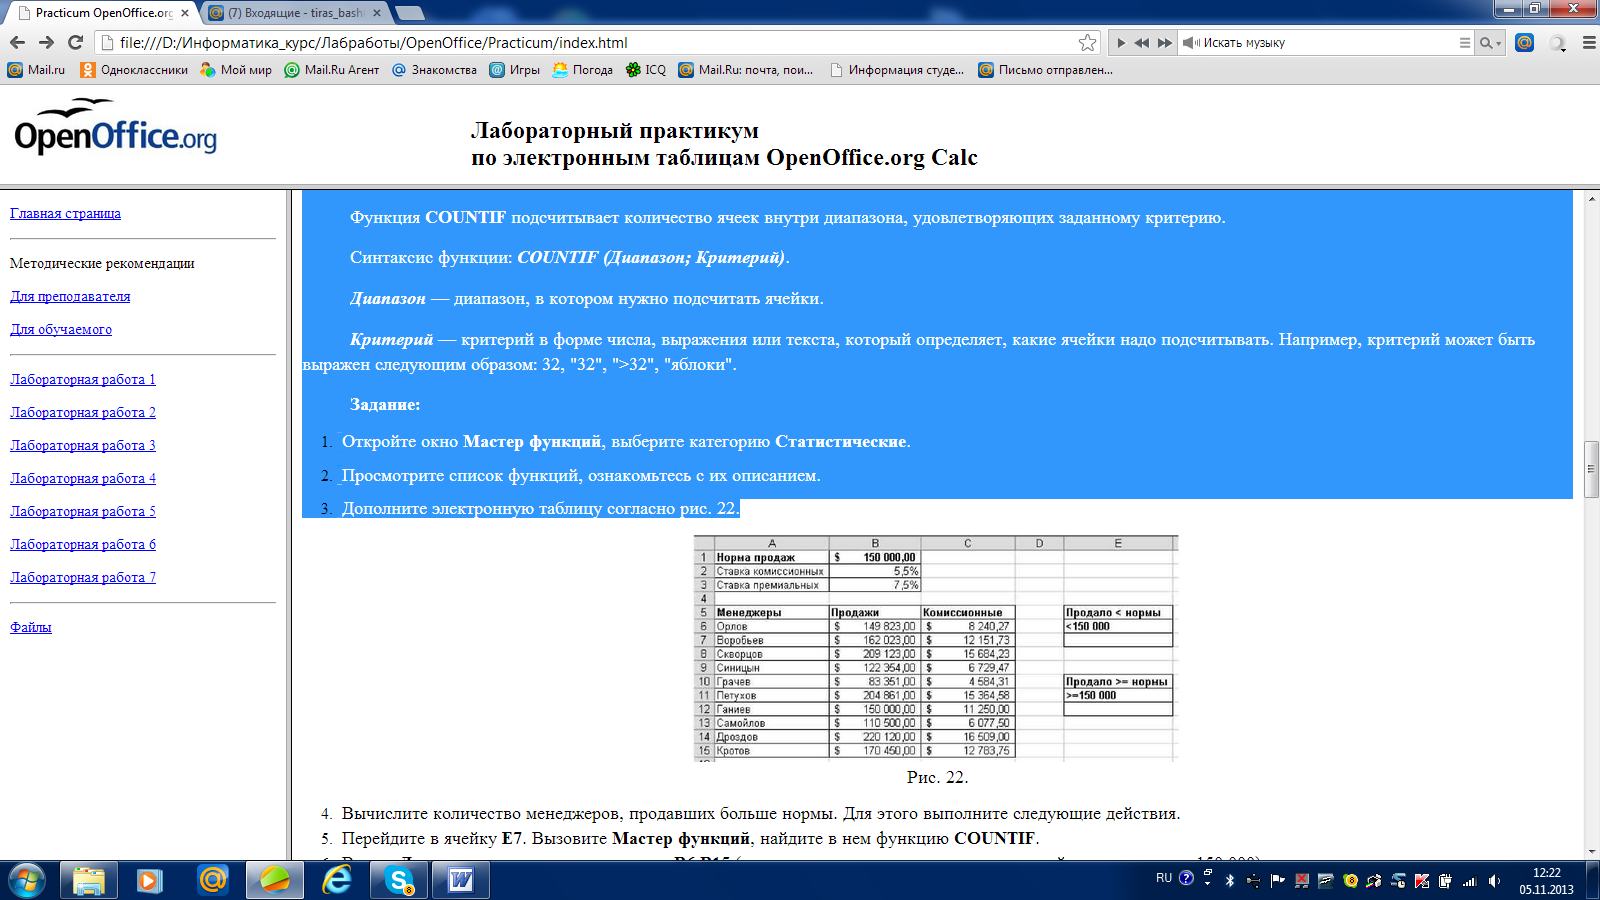Switch to the Входящие mail tab
This screenshot has height=900, width=1600.
pos(294,13)
